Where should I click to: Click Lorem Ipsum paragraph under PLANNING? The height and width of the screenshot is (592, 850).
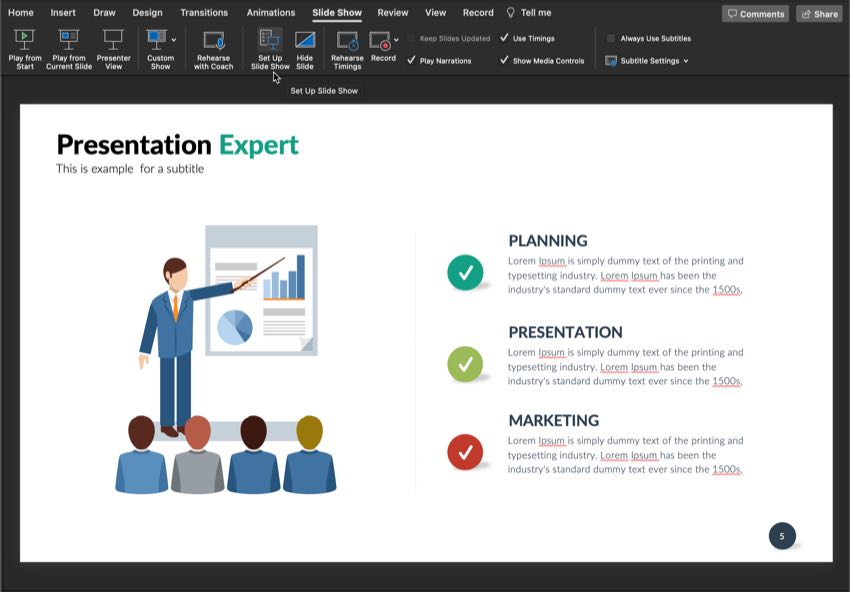[x=626, y=275]
